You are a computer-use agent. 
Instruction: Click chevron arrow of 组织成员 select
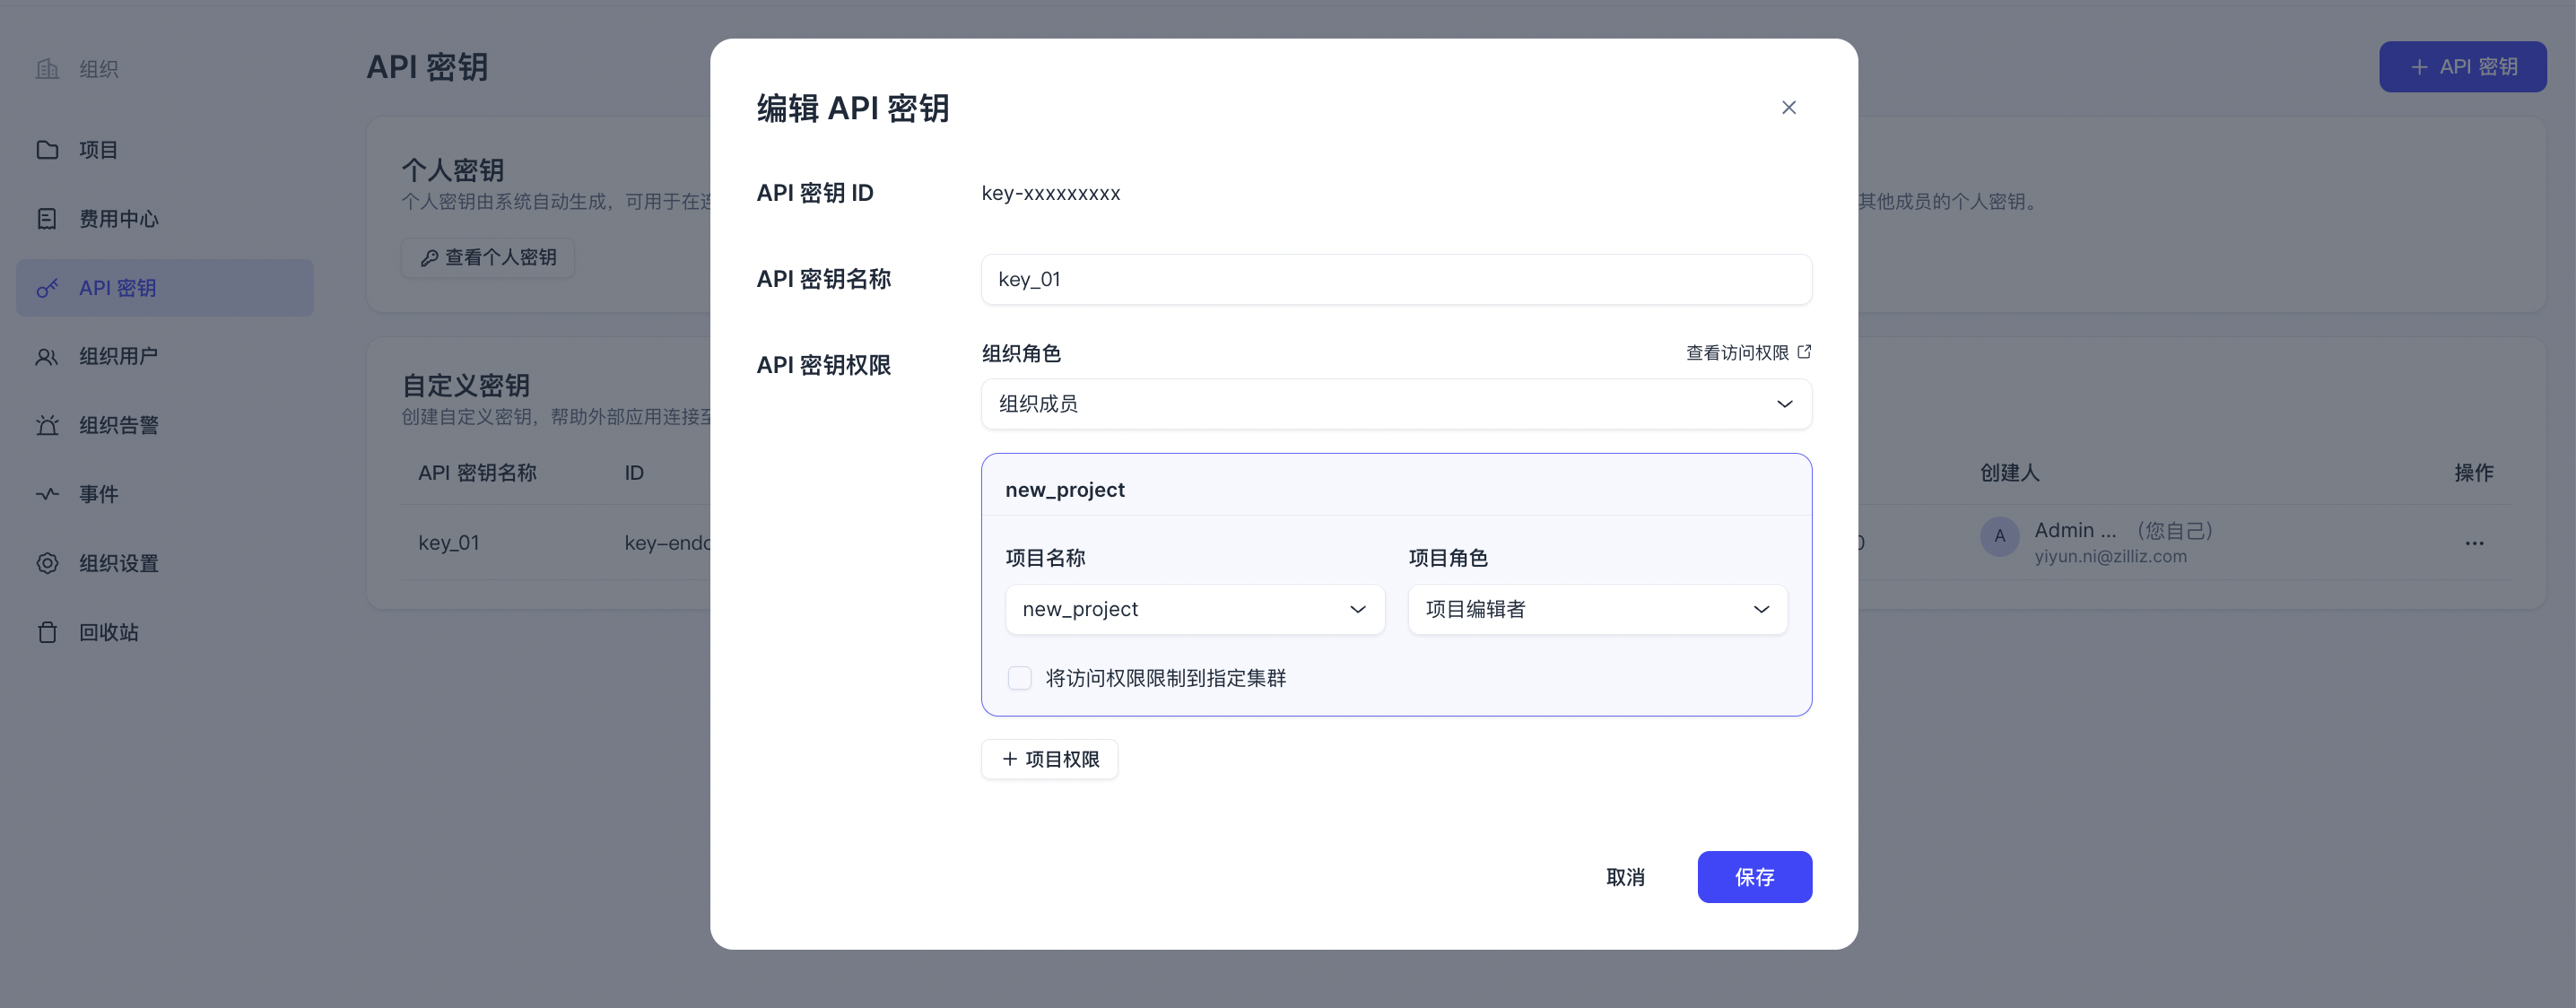[x=1784, y=404]
